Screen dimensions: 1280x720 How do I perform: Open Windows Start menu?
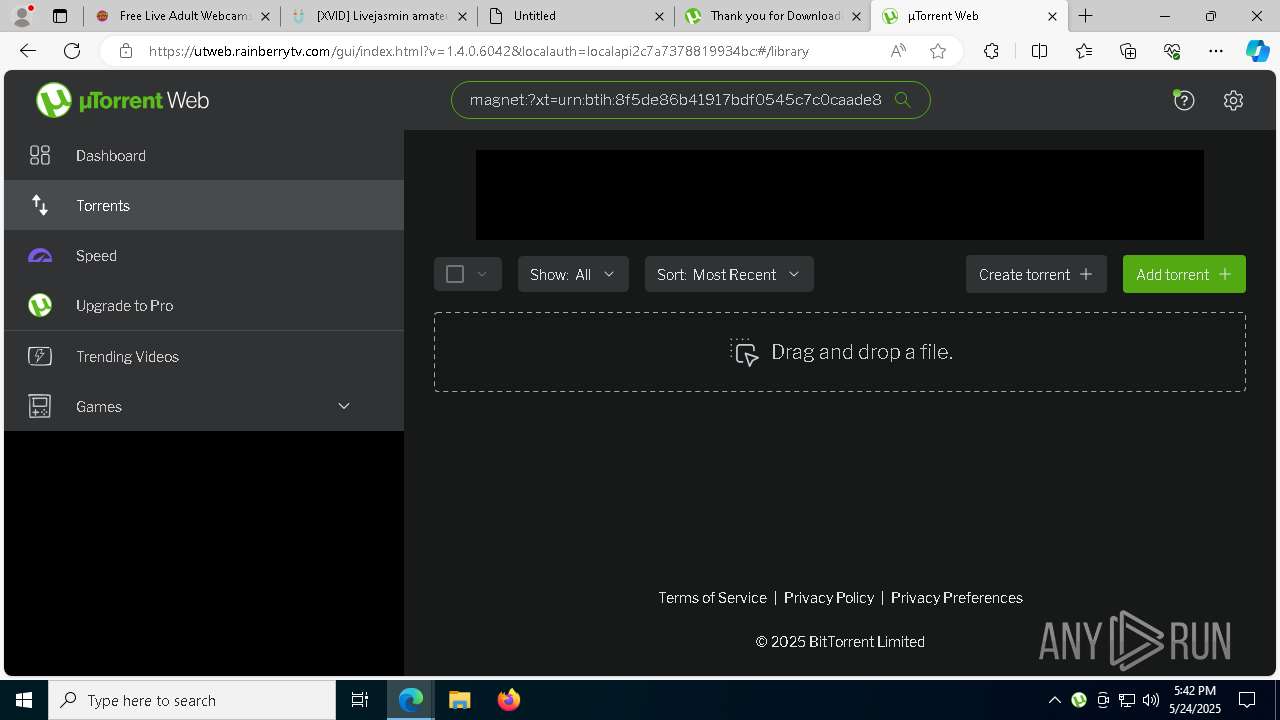tap(24, 700)
